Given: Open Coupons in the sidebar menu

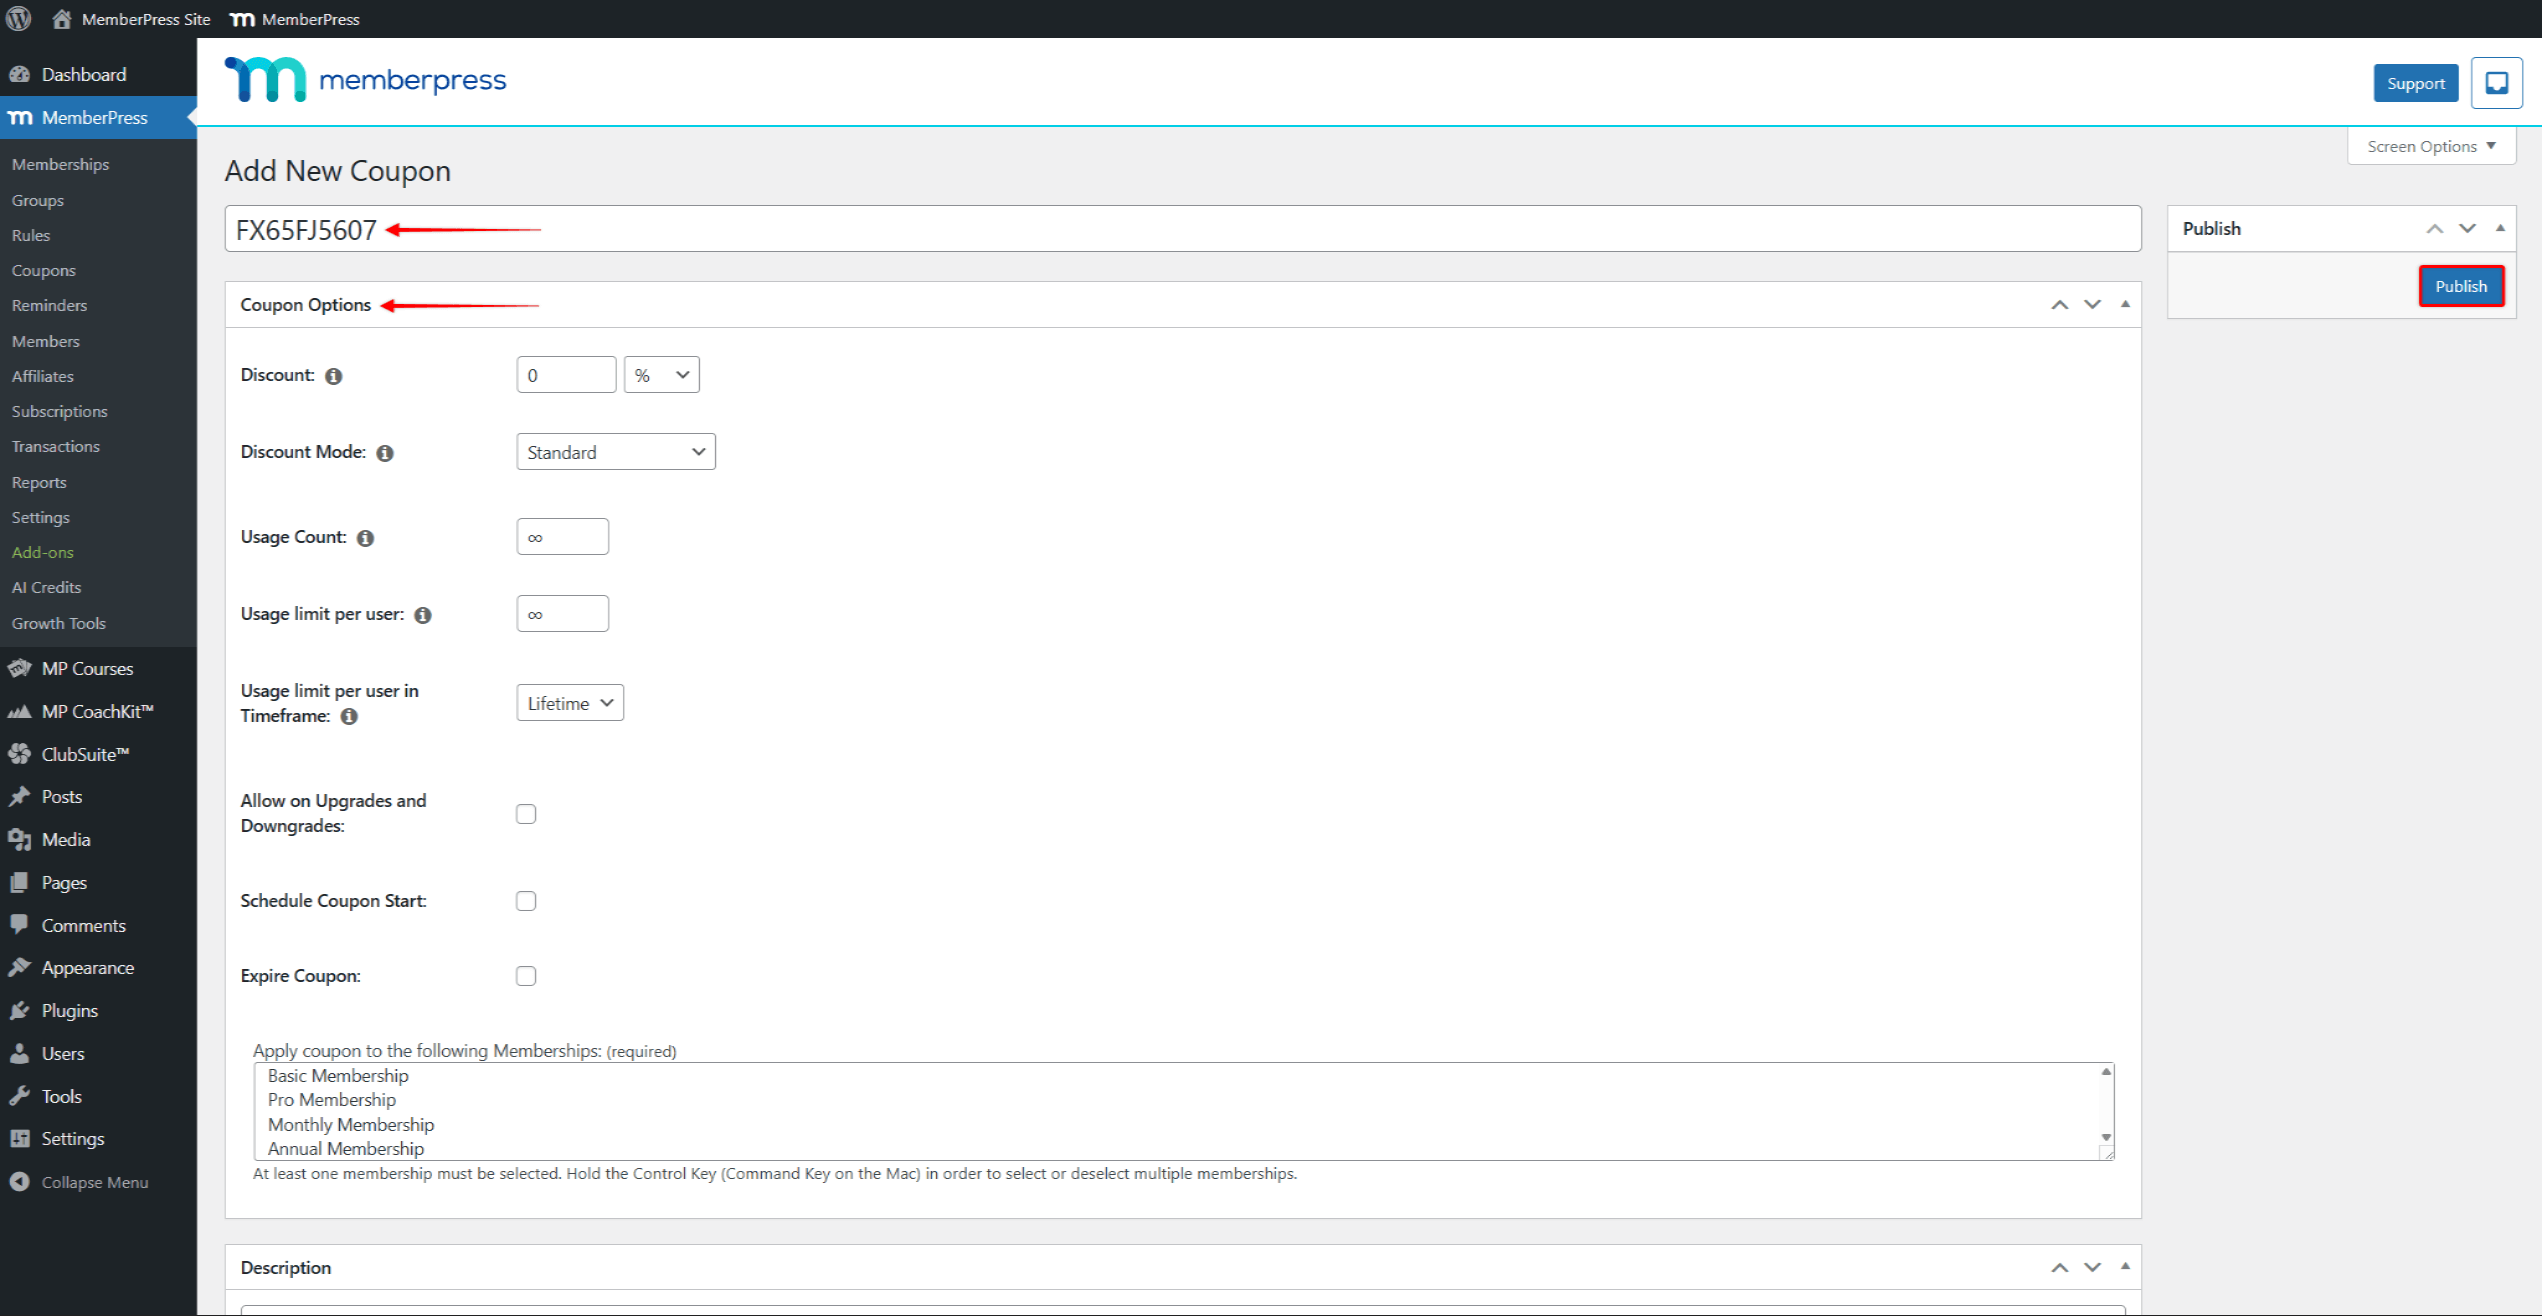Looking at the screenshot, I should coord(44,270).
